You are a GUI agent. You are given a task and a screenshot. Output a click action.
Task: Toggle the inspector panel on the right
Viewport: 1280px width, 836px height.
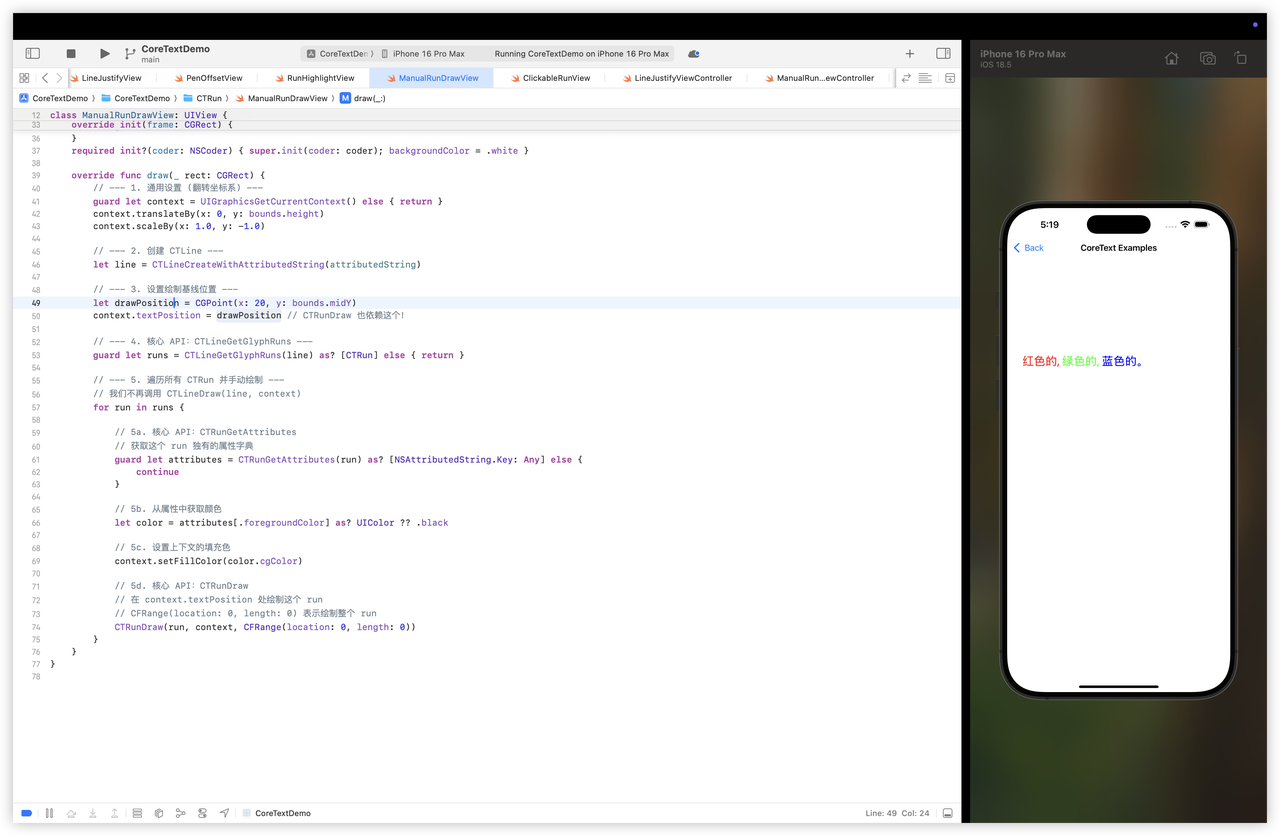coord(943,54)
